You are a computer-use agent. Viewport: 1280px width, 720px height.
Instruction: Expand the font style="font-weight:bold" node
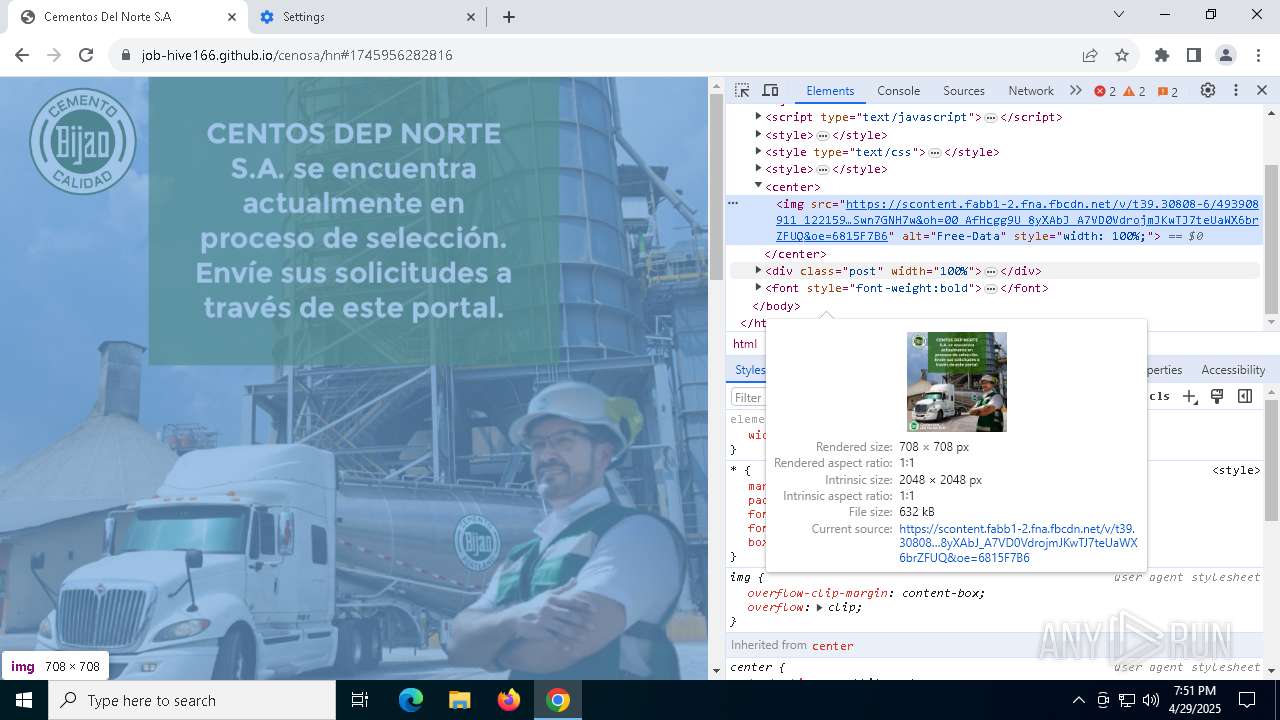[759, 288]
